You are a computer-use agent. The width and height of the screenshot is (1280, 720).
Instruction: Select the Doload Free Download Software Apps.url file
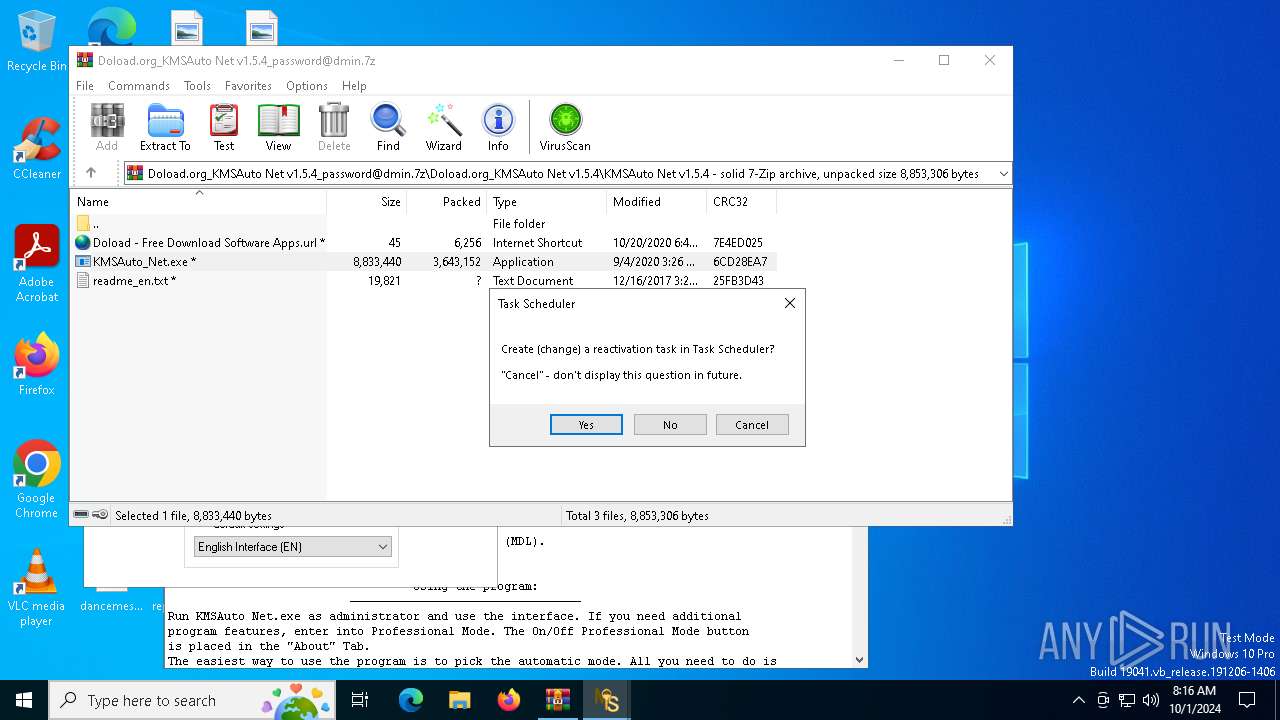tap(424, 243)
